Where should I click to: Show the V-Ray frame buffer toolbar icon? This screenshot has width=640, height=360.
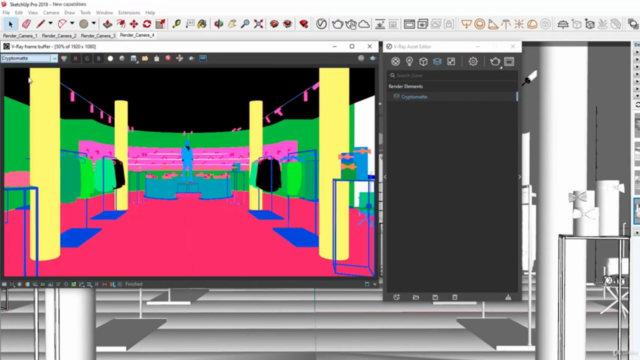(409, 24)
